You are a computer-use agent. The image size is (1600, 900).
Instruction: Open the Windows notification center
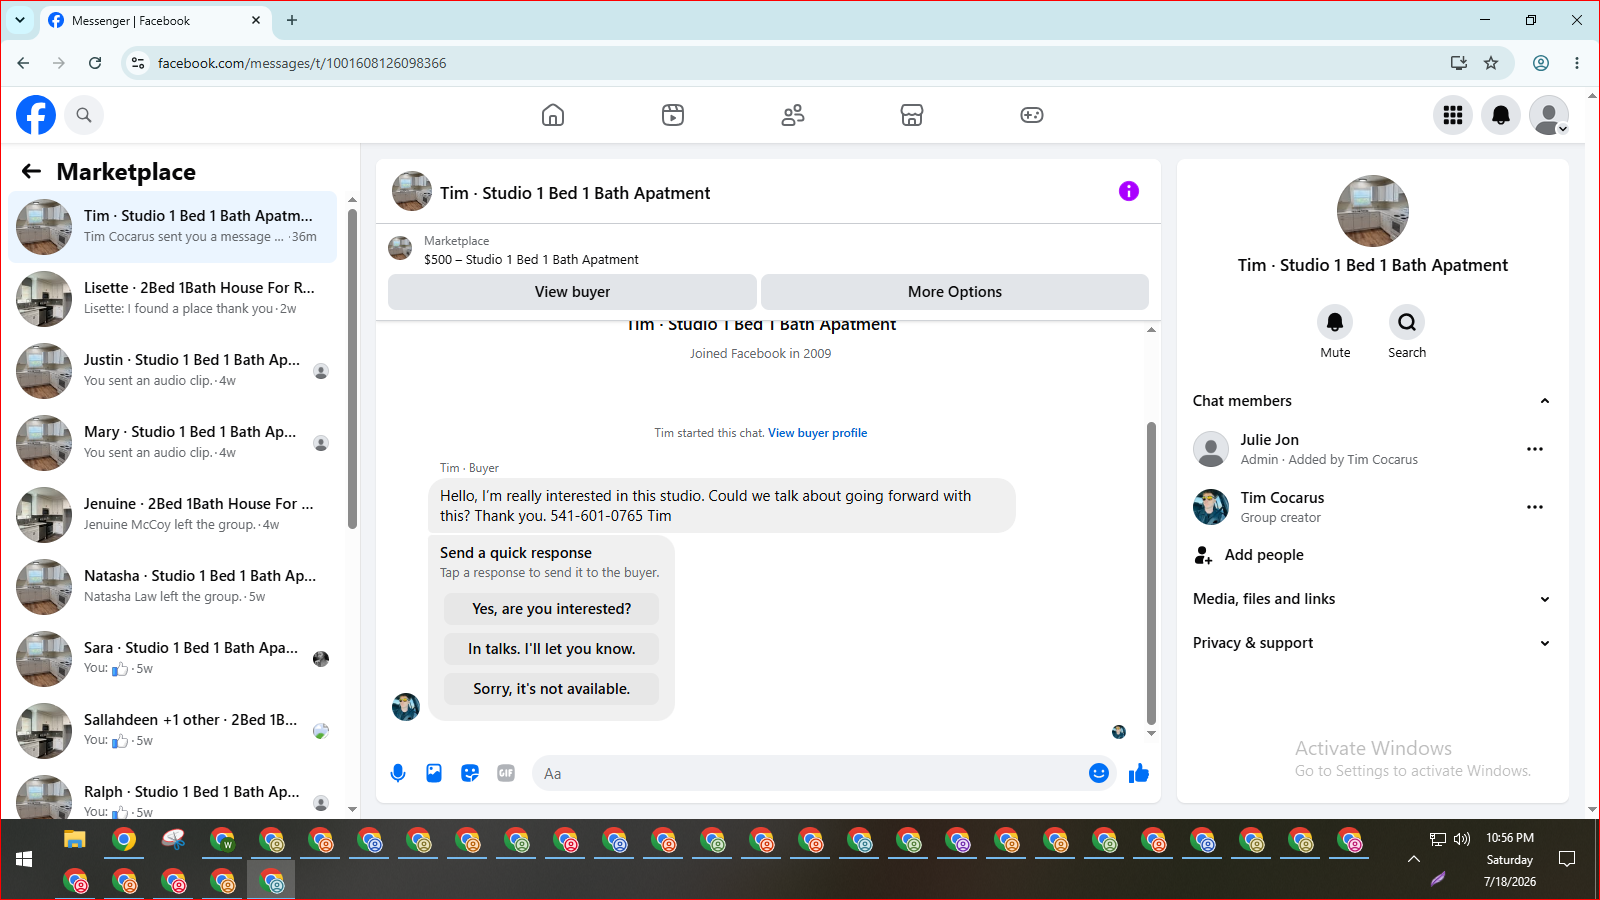click(1567, 859)
